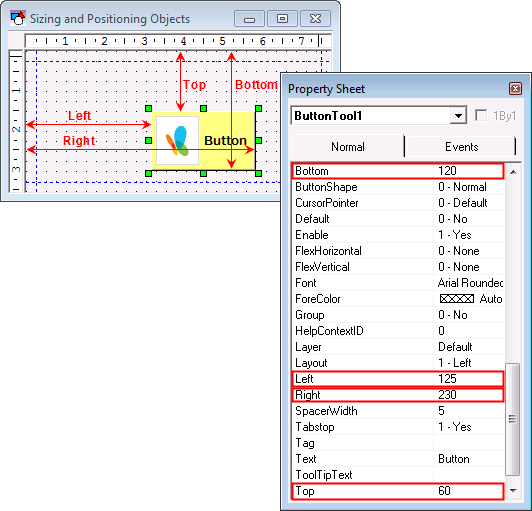
Task: Click the butterfly image on the button
Action: click(177, 140)
